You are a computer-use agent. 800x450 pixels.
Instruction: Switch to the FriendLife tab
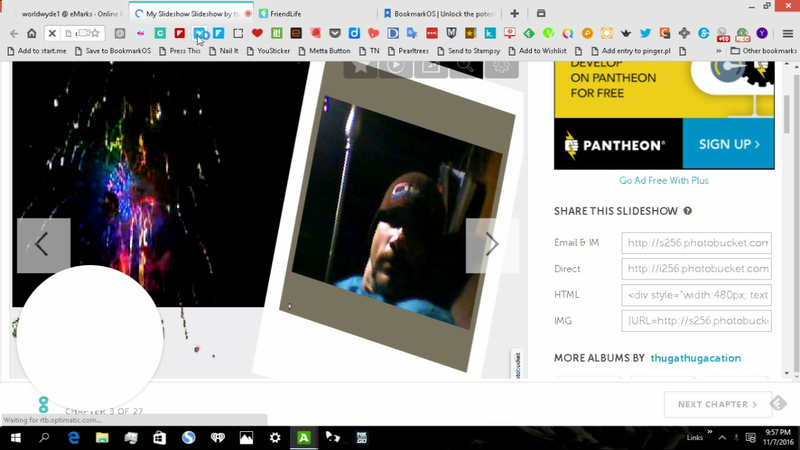(x=310, y=14)
